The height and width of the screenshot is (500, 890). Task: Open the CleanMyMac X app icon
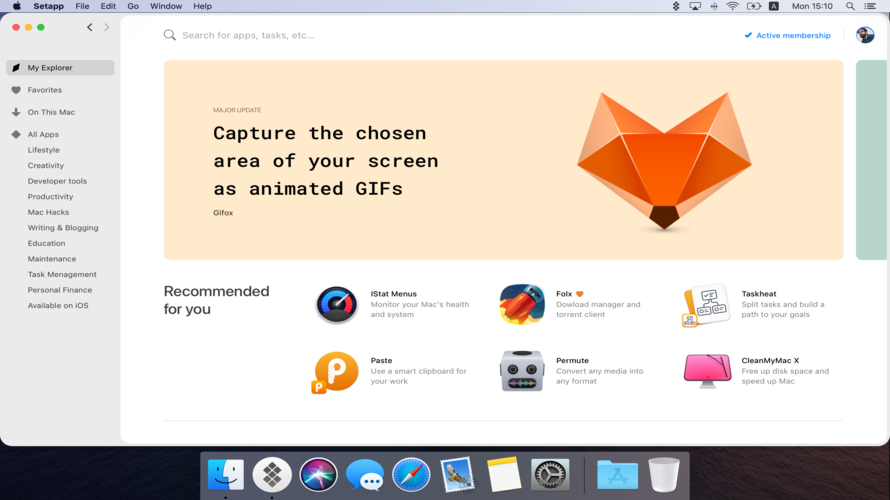(707, 371)
